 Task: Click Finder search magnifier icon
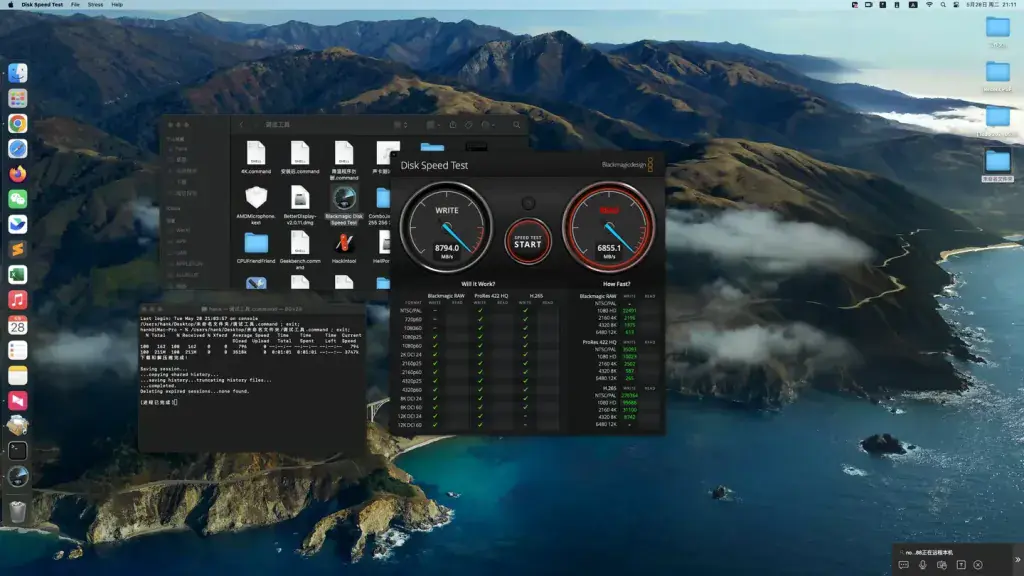(x=517, y=125)
